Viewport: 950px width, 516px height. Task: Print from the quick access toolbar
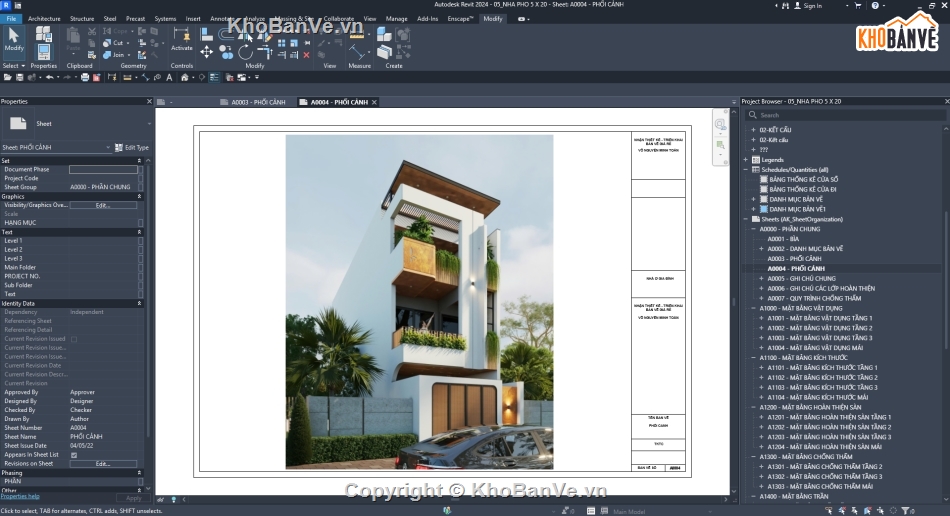85,78
